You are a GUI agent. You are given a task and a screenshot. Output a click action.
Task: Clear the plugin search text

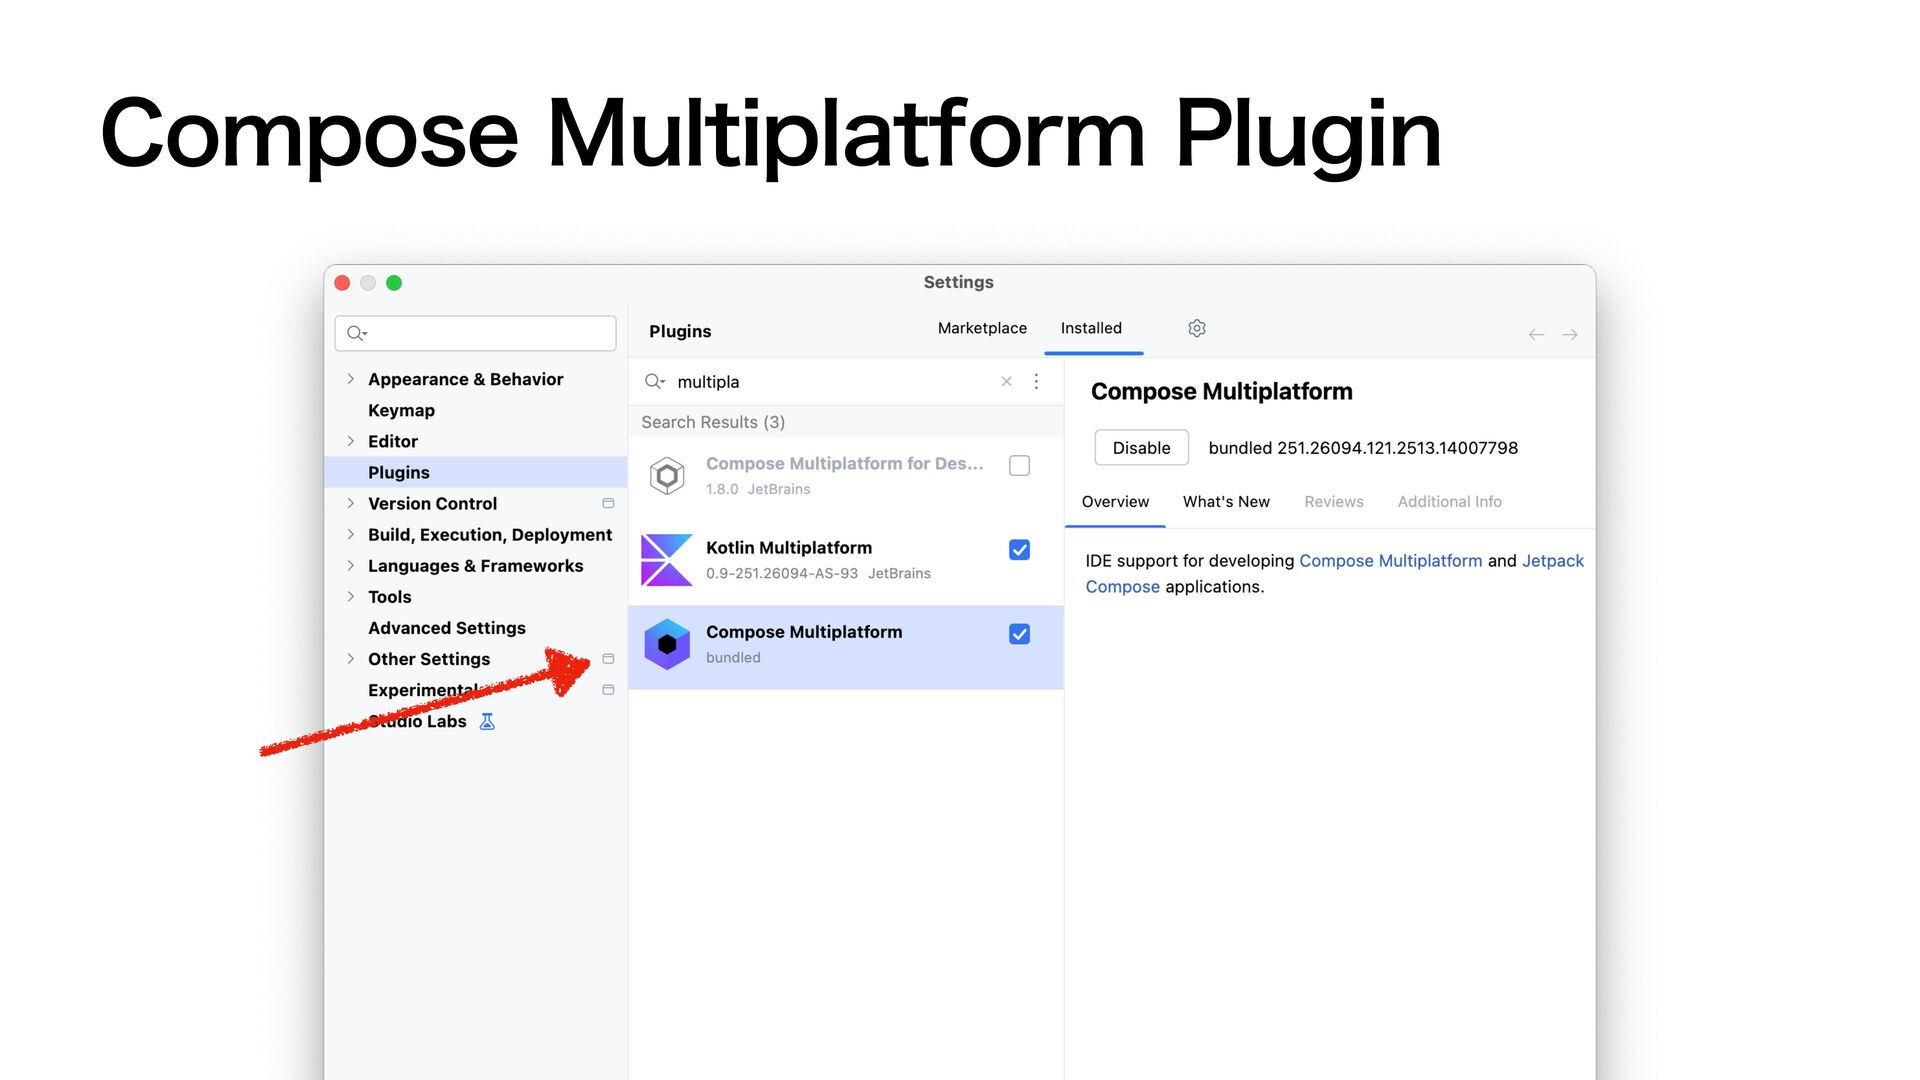click(1006, 381)
